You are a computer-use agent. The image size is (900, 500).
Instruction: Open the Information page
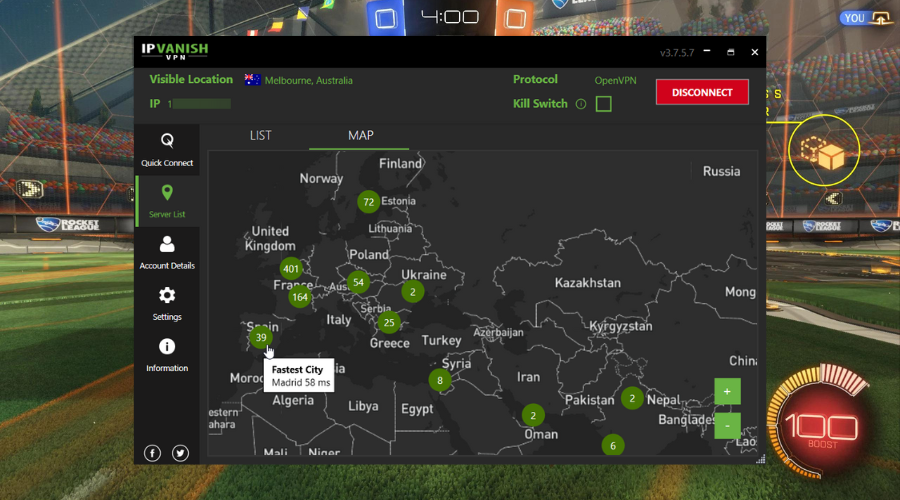pyautogui.click(x=167, y=353)
